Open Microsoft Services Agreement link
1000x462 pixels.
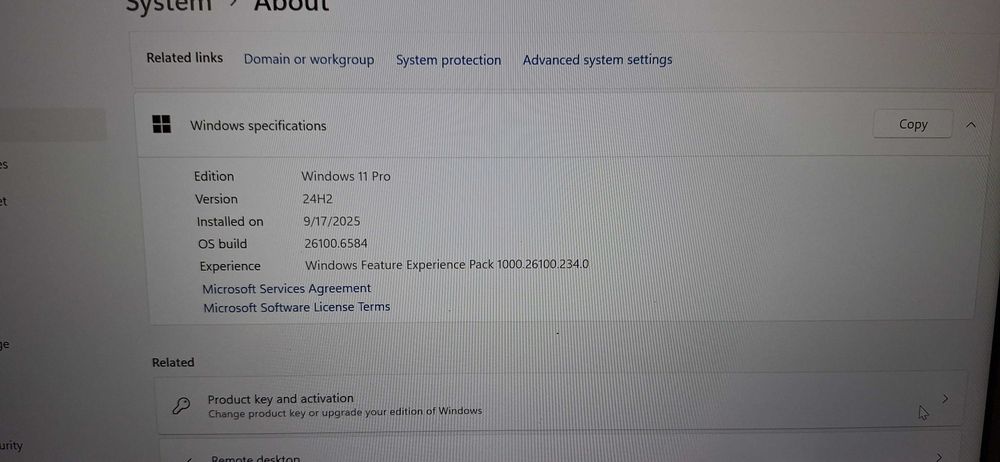click(286, 288)
